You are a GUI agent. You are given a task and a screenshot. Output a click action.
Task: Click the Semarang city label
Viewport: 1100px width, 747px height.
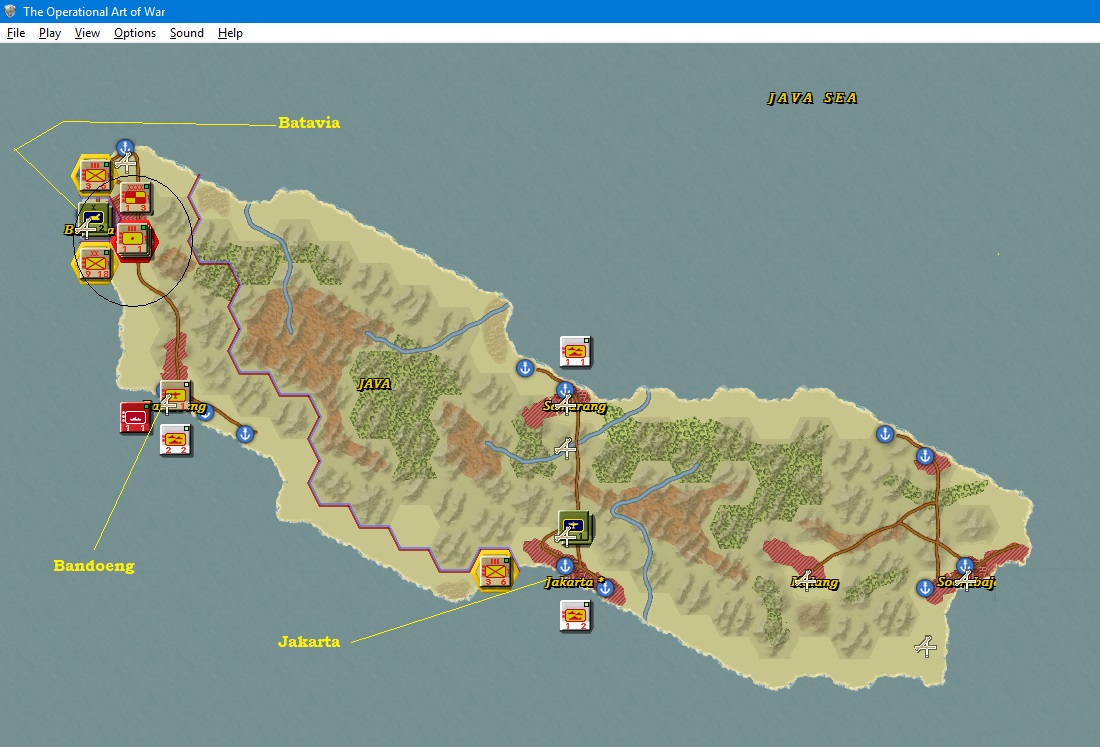point(575,406)
